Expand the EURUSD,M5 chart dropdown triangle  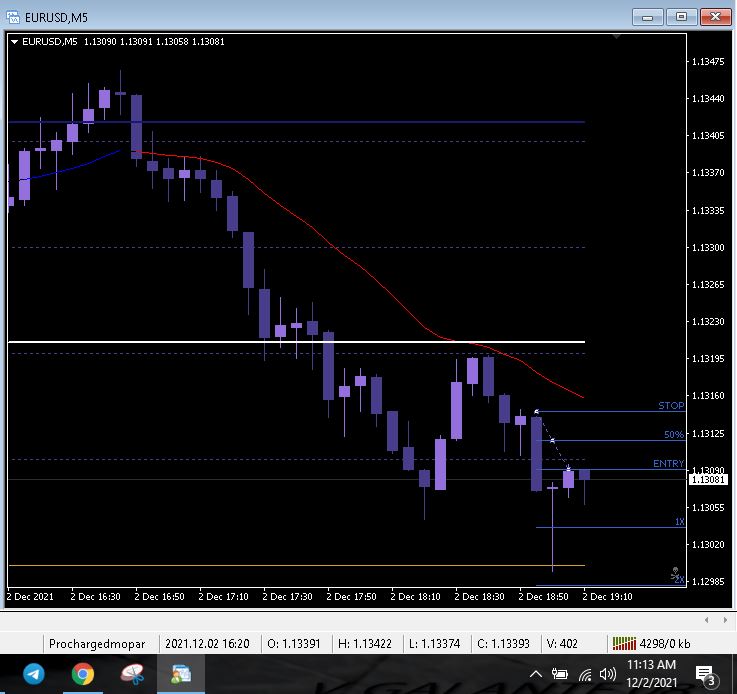(x=15, y=42)
